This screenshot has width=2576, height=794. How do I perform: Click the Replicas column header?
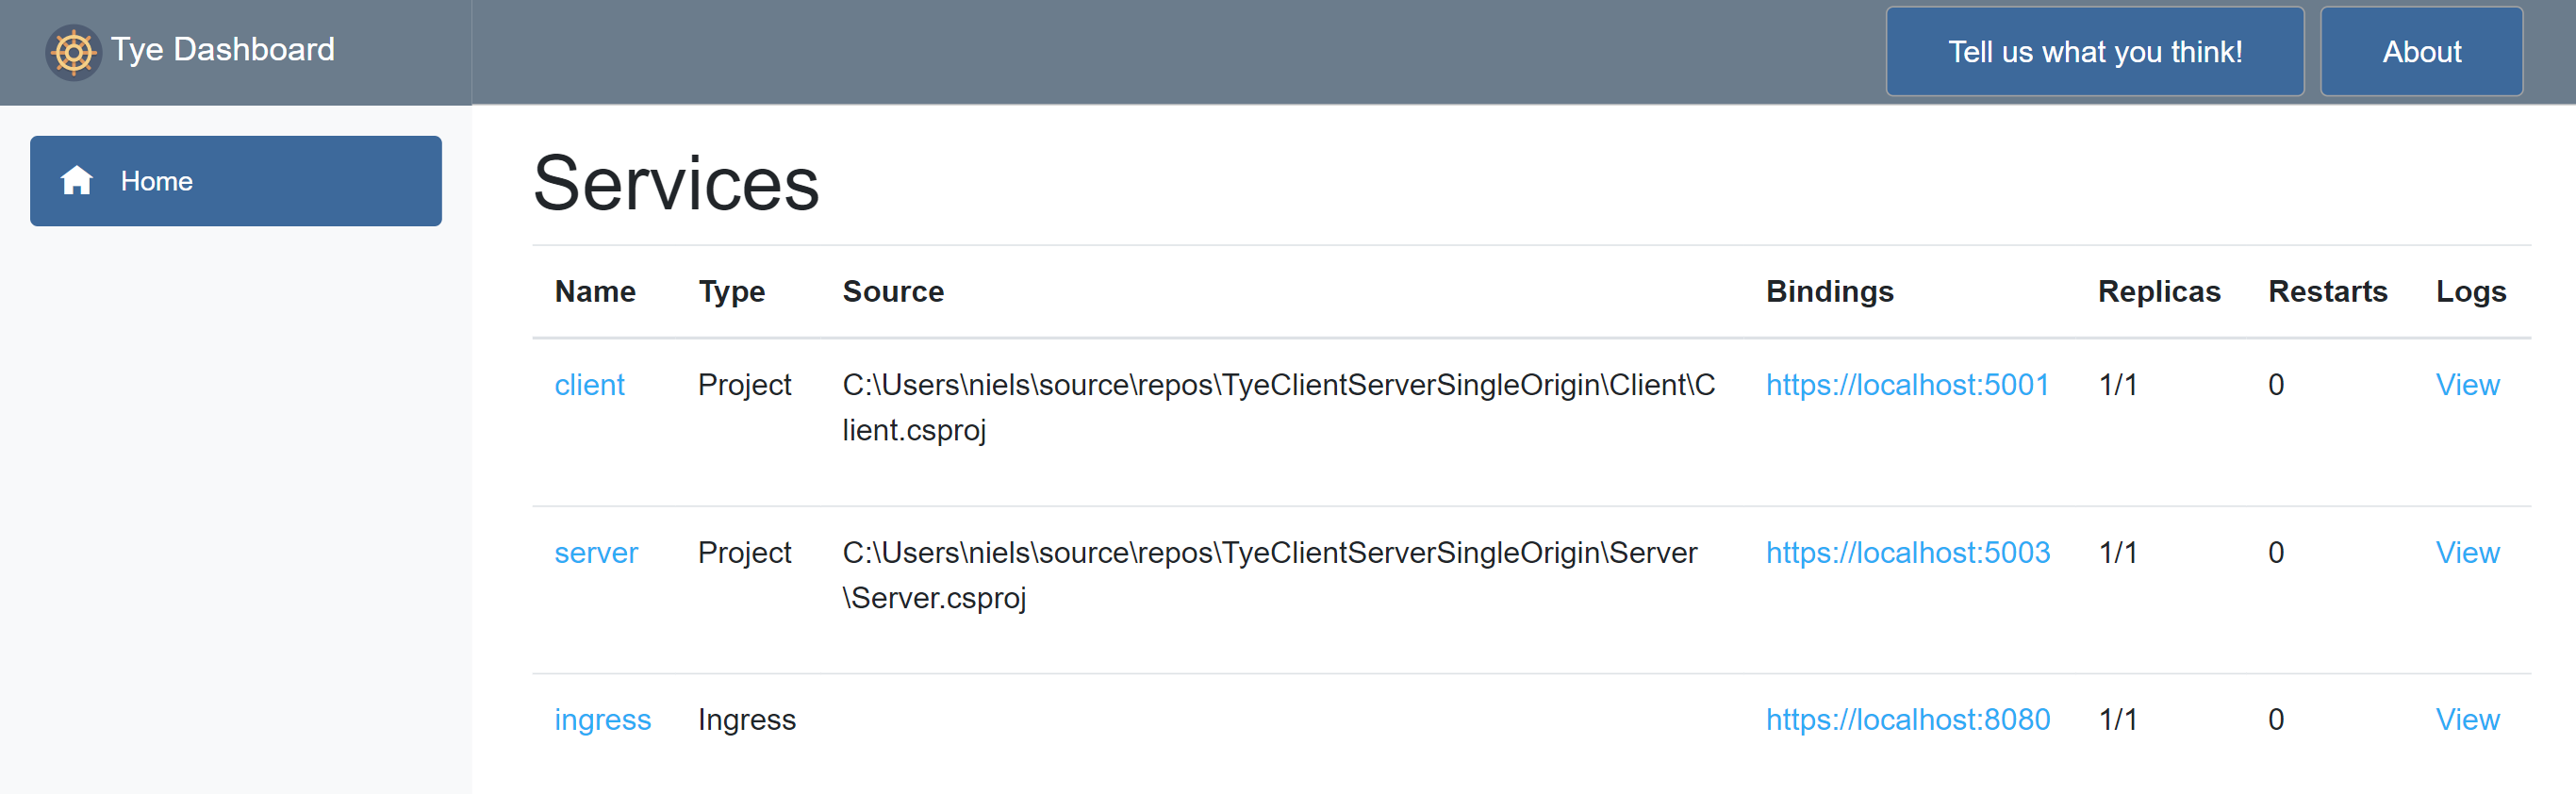(x=2158, y=292)
